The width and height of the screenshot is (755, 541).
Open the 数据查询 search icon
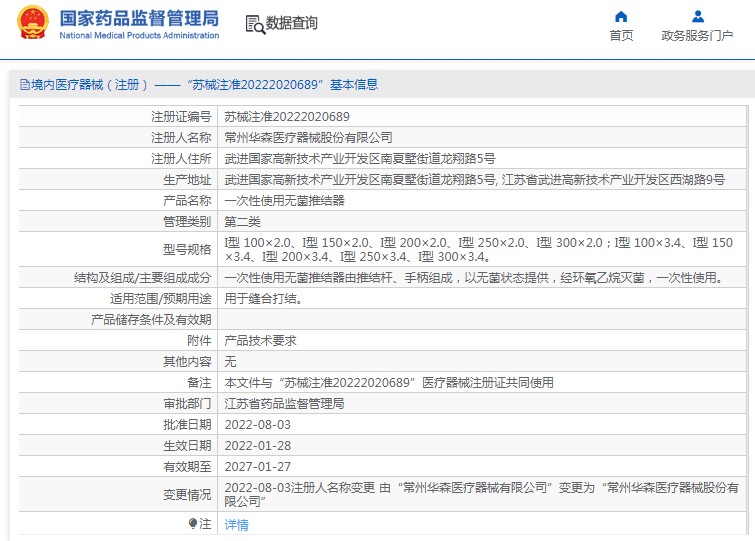click(x=255, y=25)
